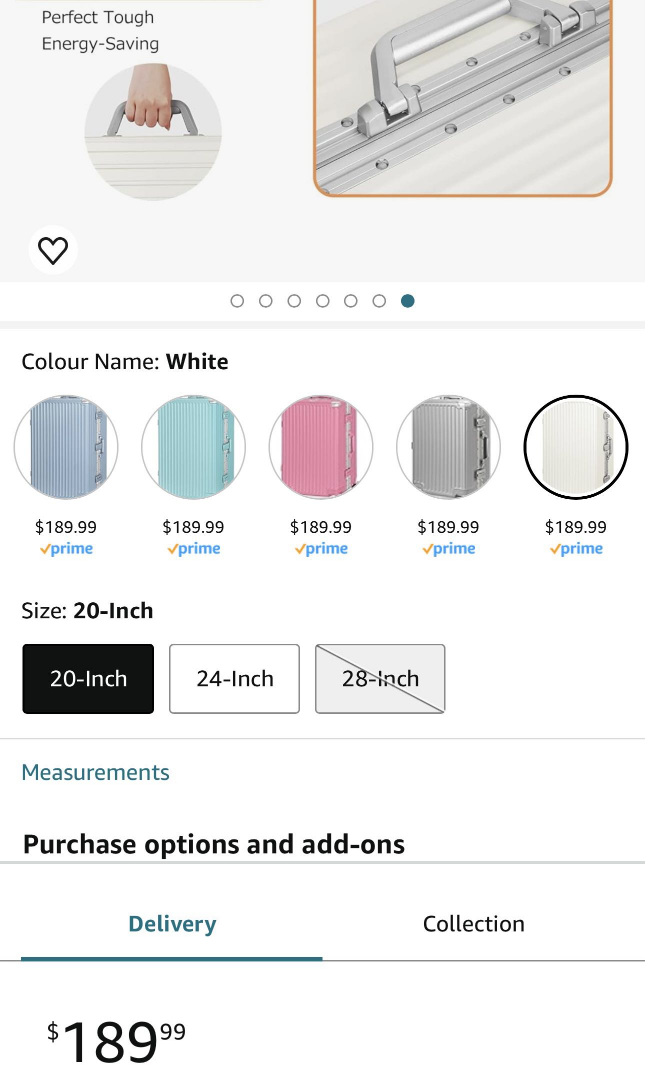Viewport: 645px width, 1079px height.
Task: Jump to the sixth carousel dot
Action: 379,301
